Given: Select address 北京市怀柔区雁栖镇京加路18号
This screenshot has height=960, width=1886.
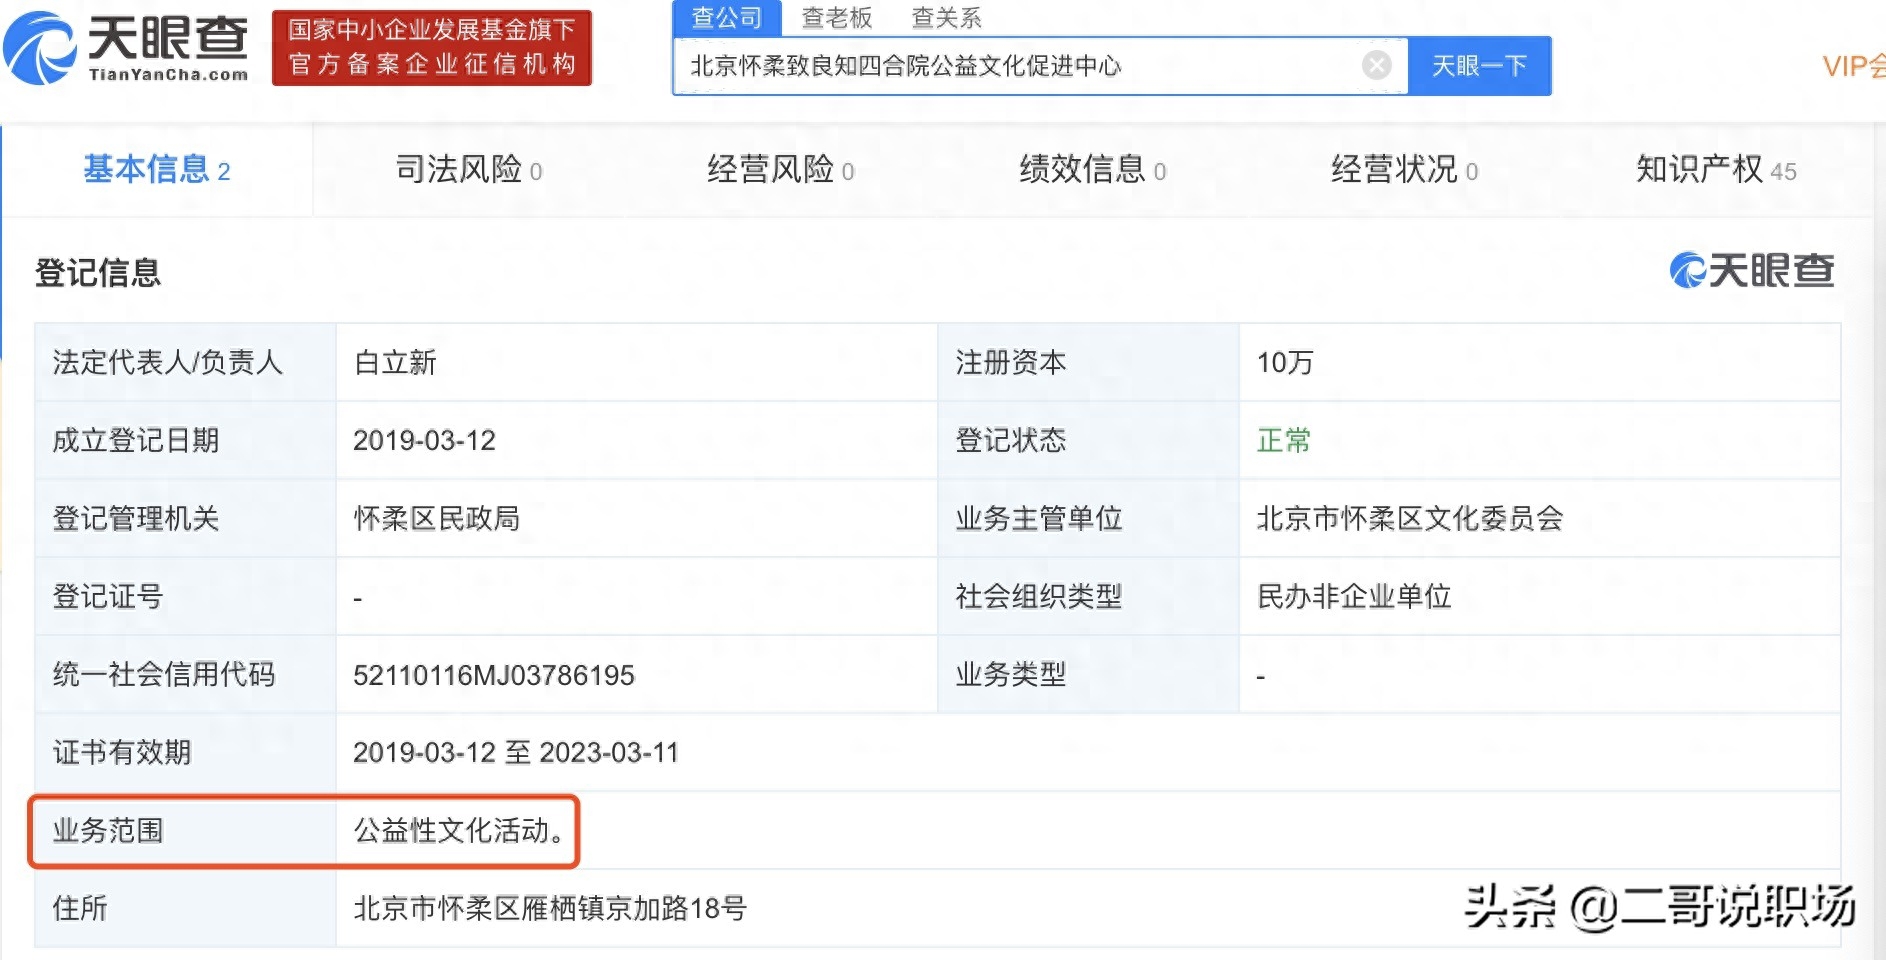Looking at the screenshot, I should pyautogui.click(x=550, y=908).
